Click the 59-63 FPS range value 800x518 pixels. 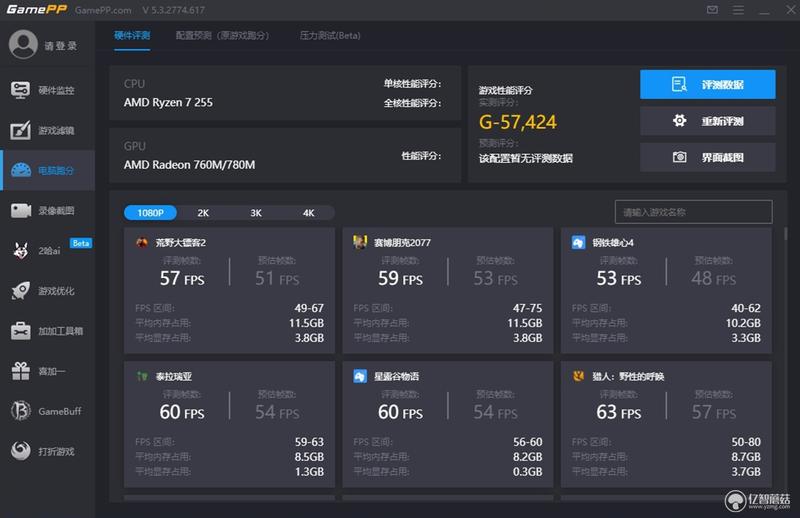tap(309, 442)
